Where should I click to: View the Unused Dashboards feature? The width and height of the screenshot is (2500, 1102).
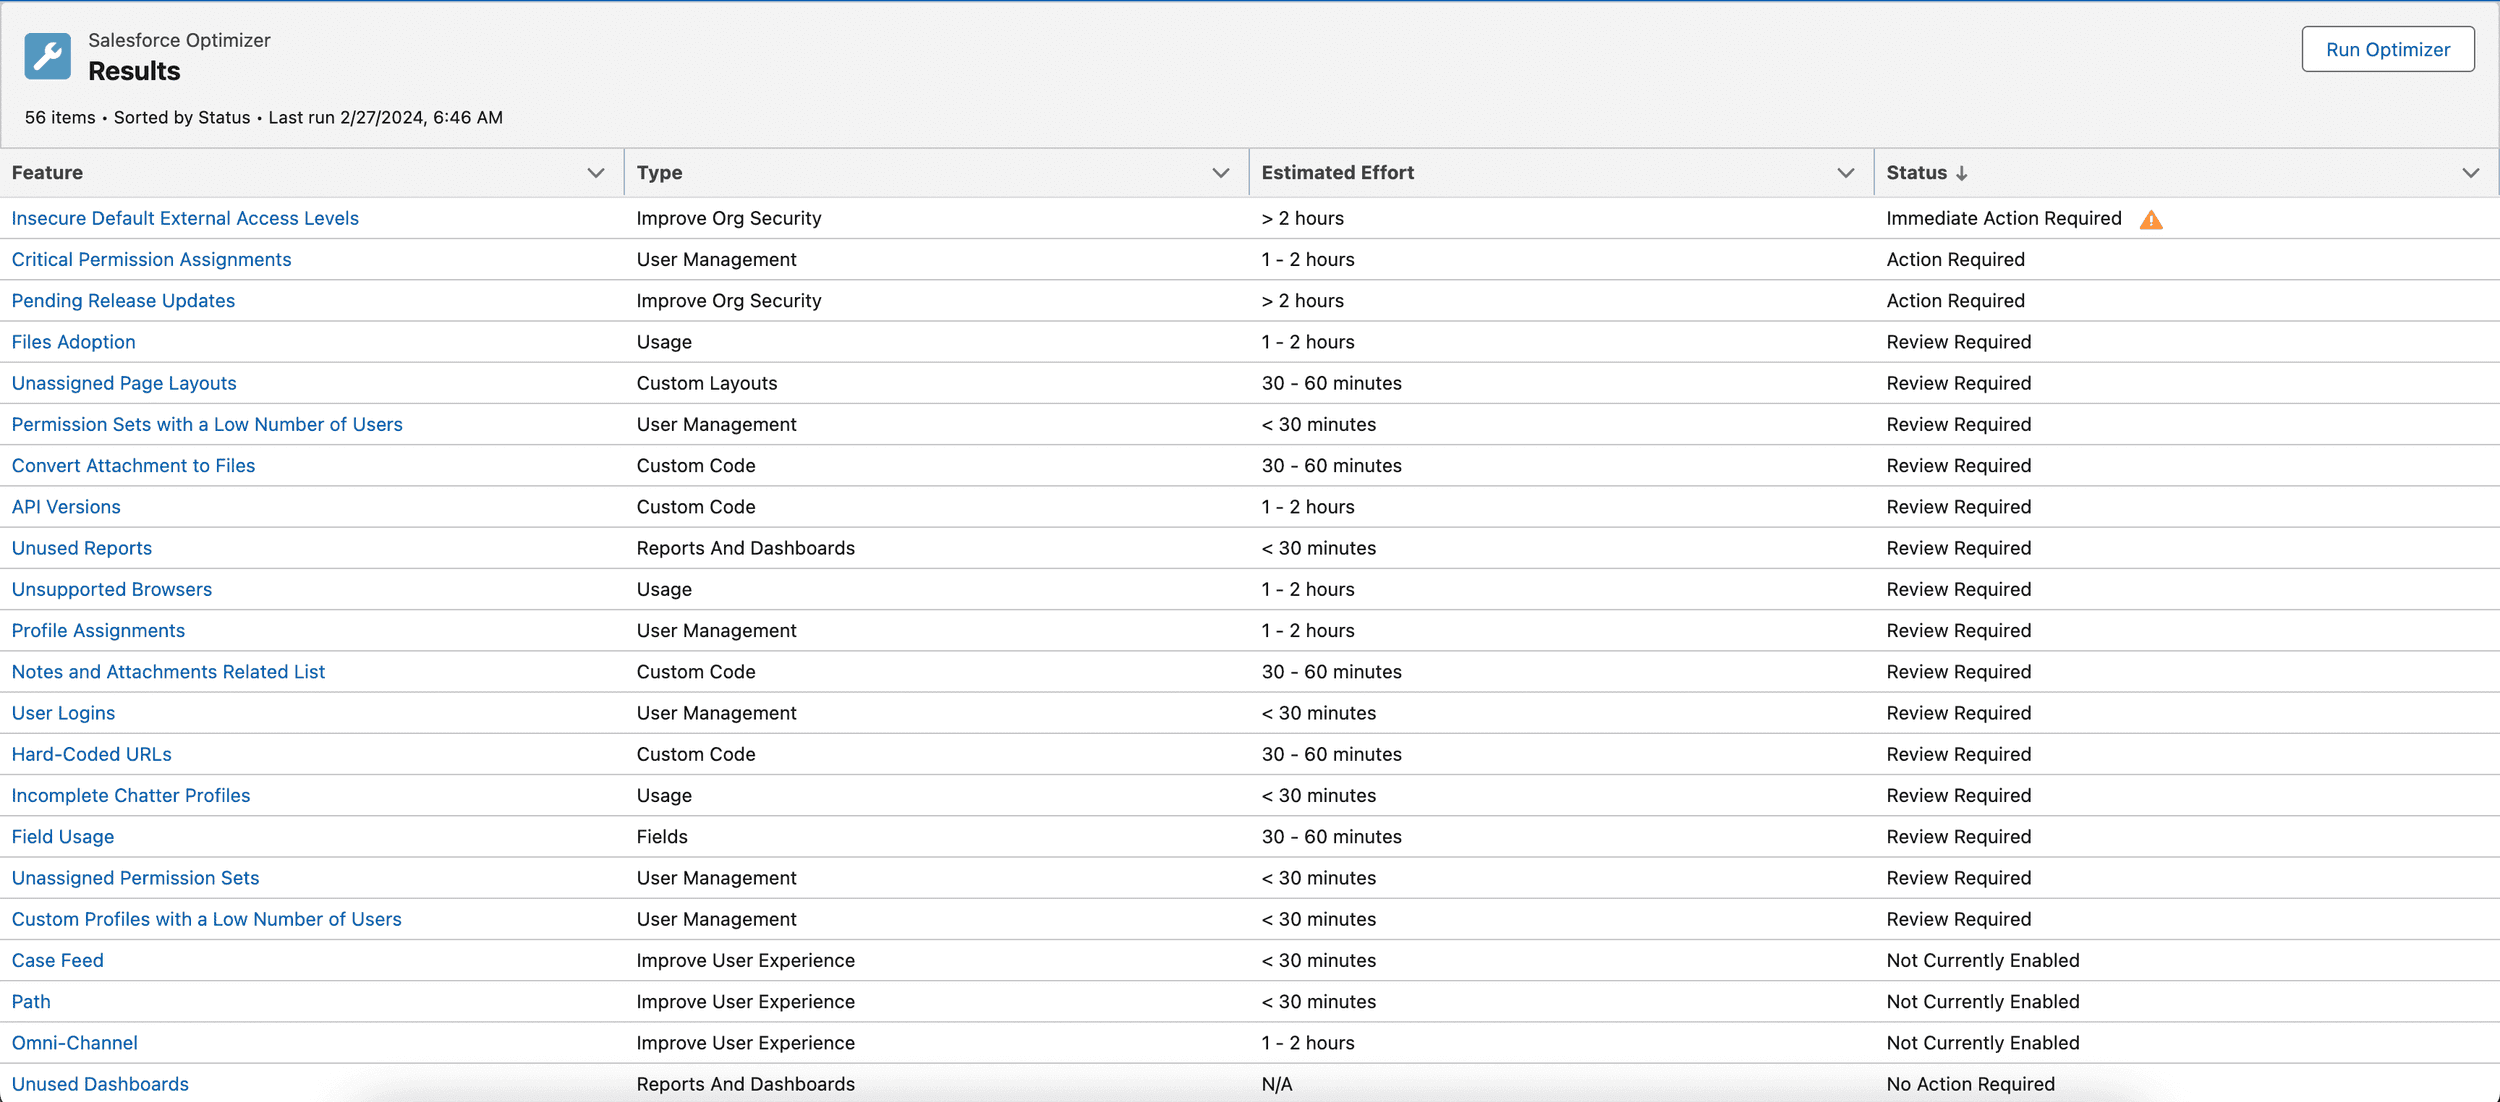pyautogui.click(x=100, y=1083)
